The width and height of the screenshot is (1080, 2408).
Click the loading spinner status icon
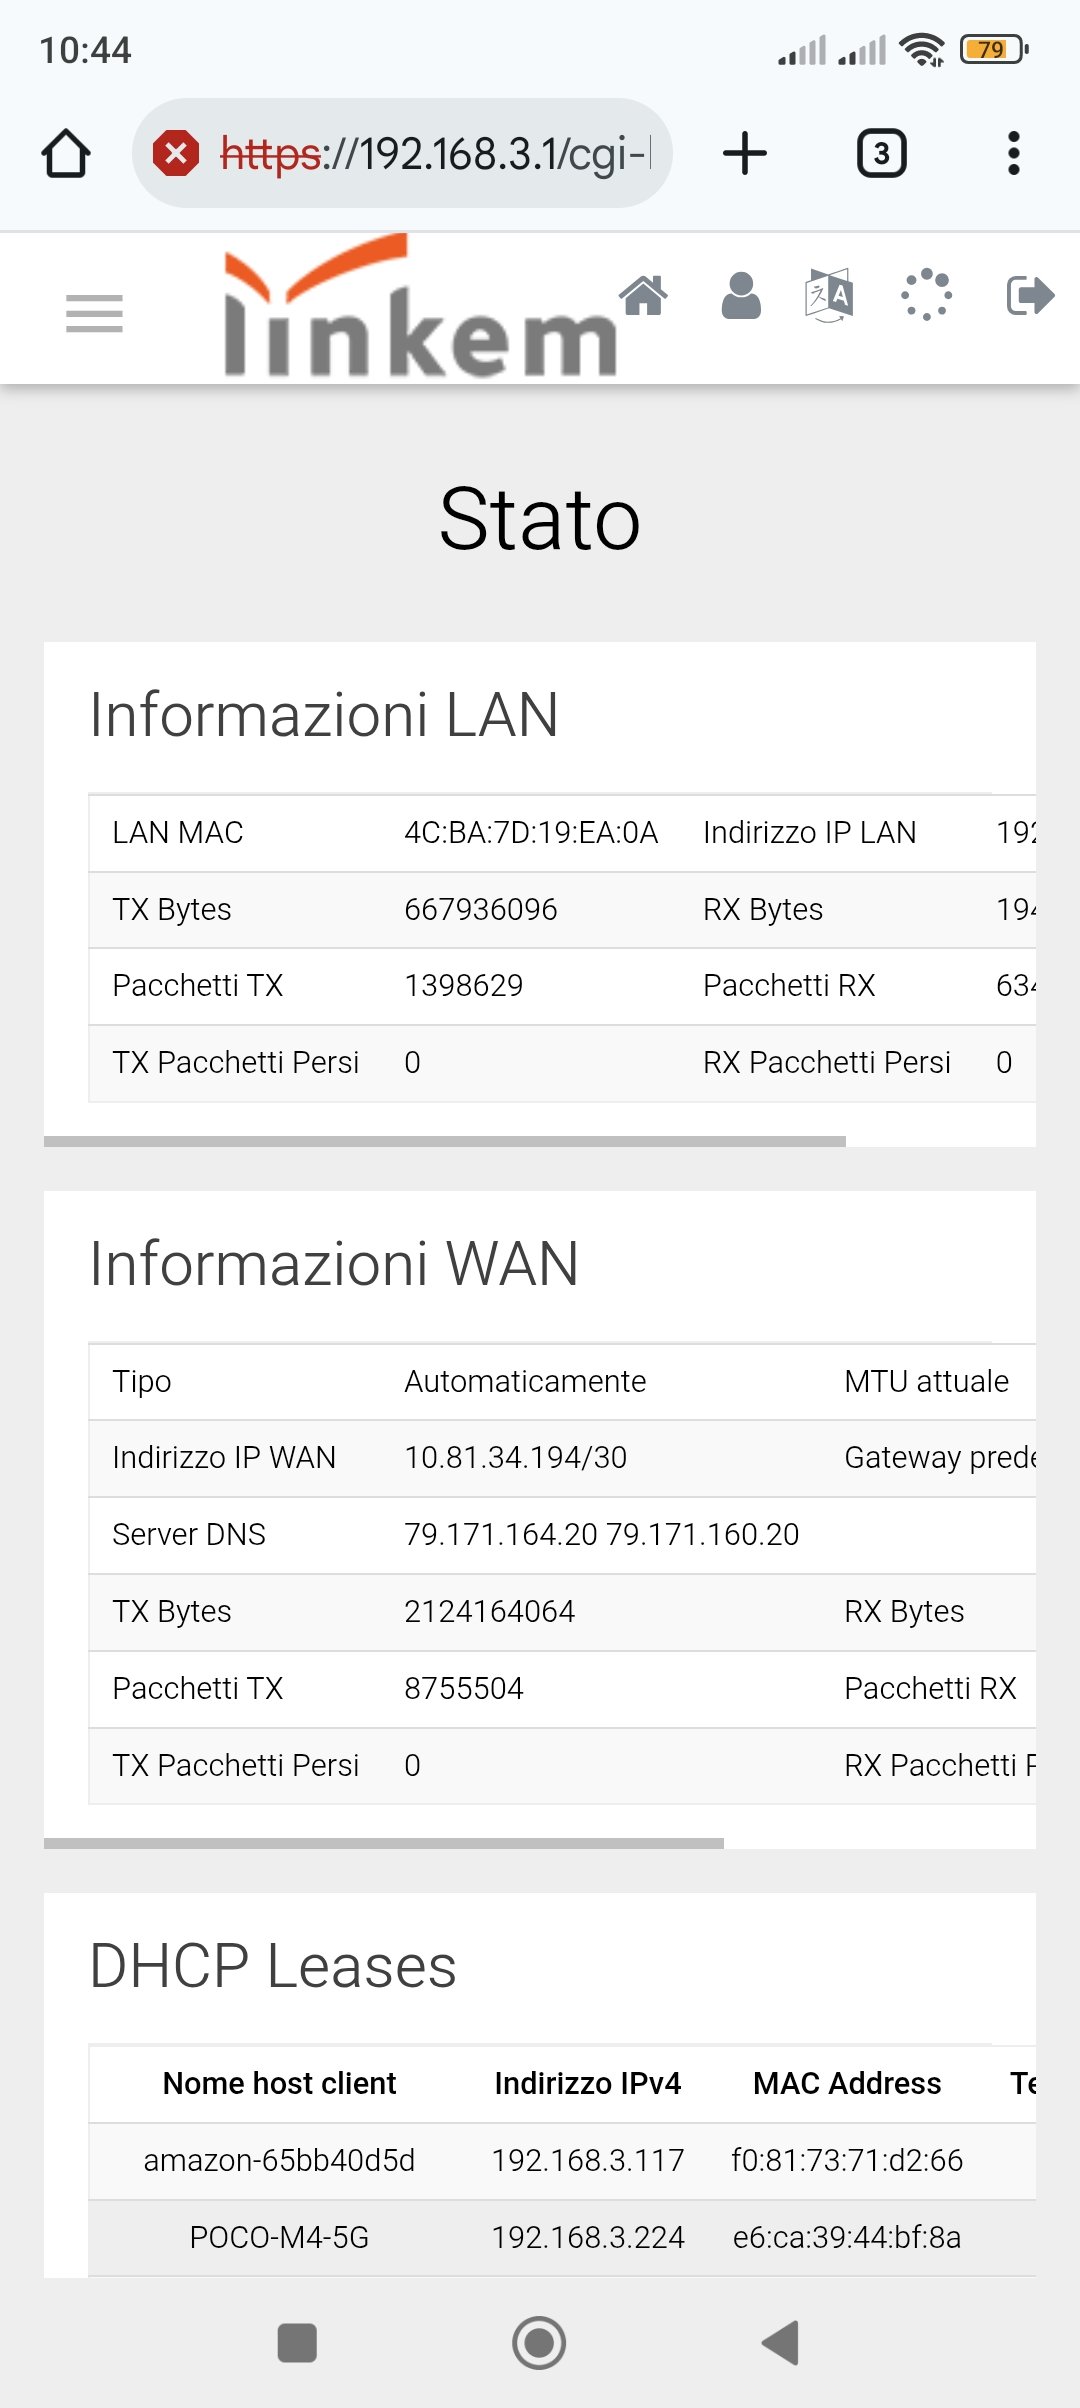coord(926,296)
